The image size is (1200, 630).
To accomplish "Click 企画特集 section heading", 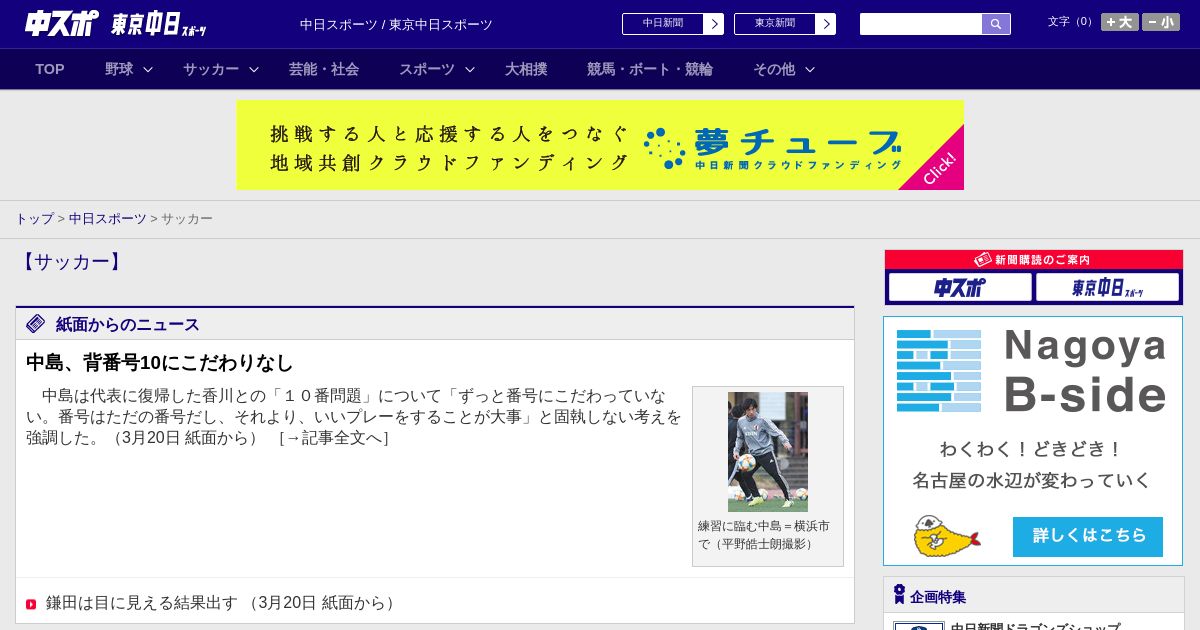I will pyautogui.click(x=938, y=597).
